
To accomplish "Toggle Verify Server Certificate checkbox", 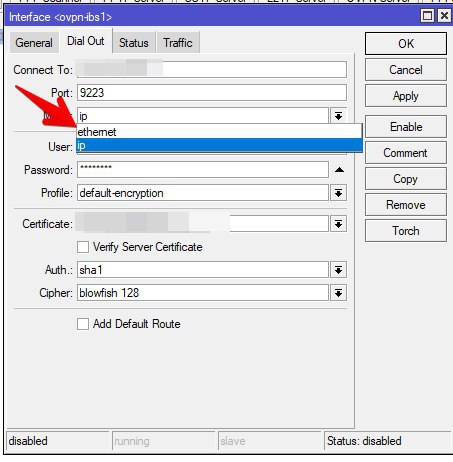I will (x=83, y=247).
